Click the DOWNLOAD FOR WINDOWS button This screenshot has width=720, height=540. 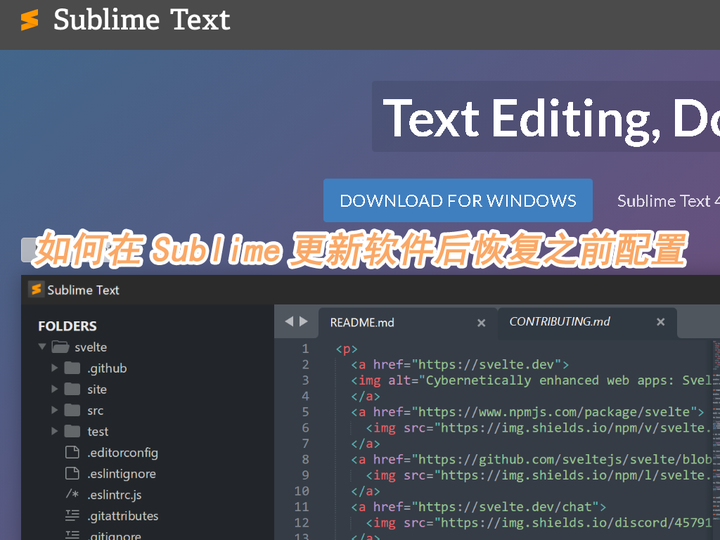click(458, 200)
